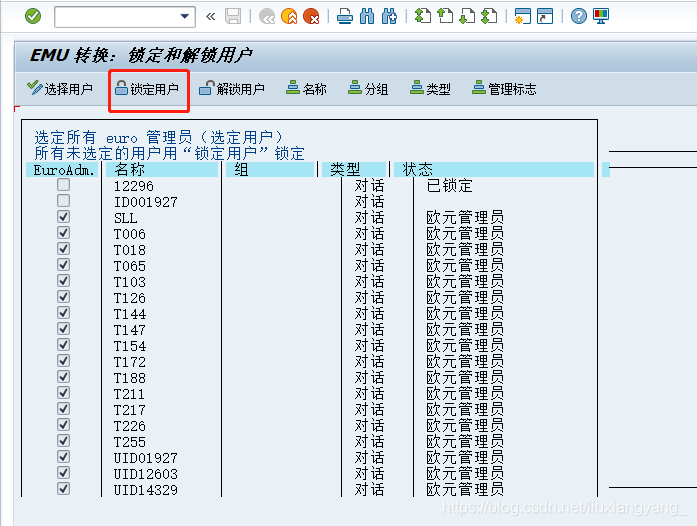Screen dimensions: 697x526
Task: Go to the Last Page icon
Action: click(x=489, y=16)
